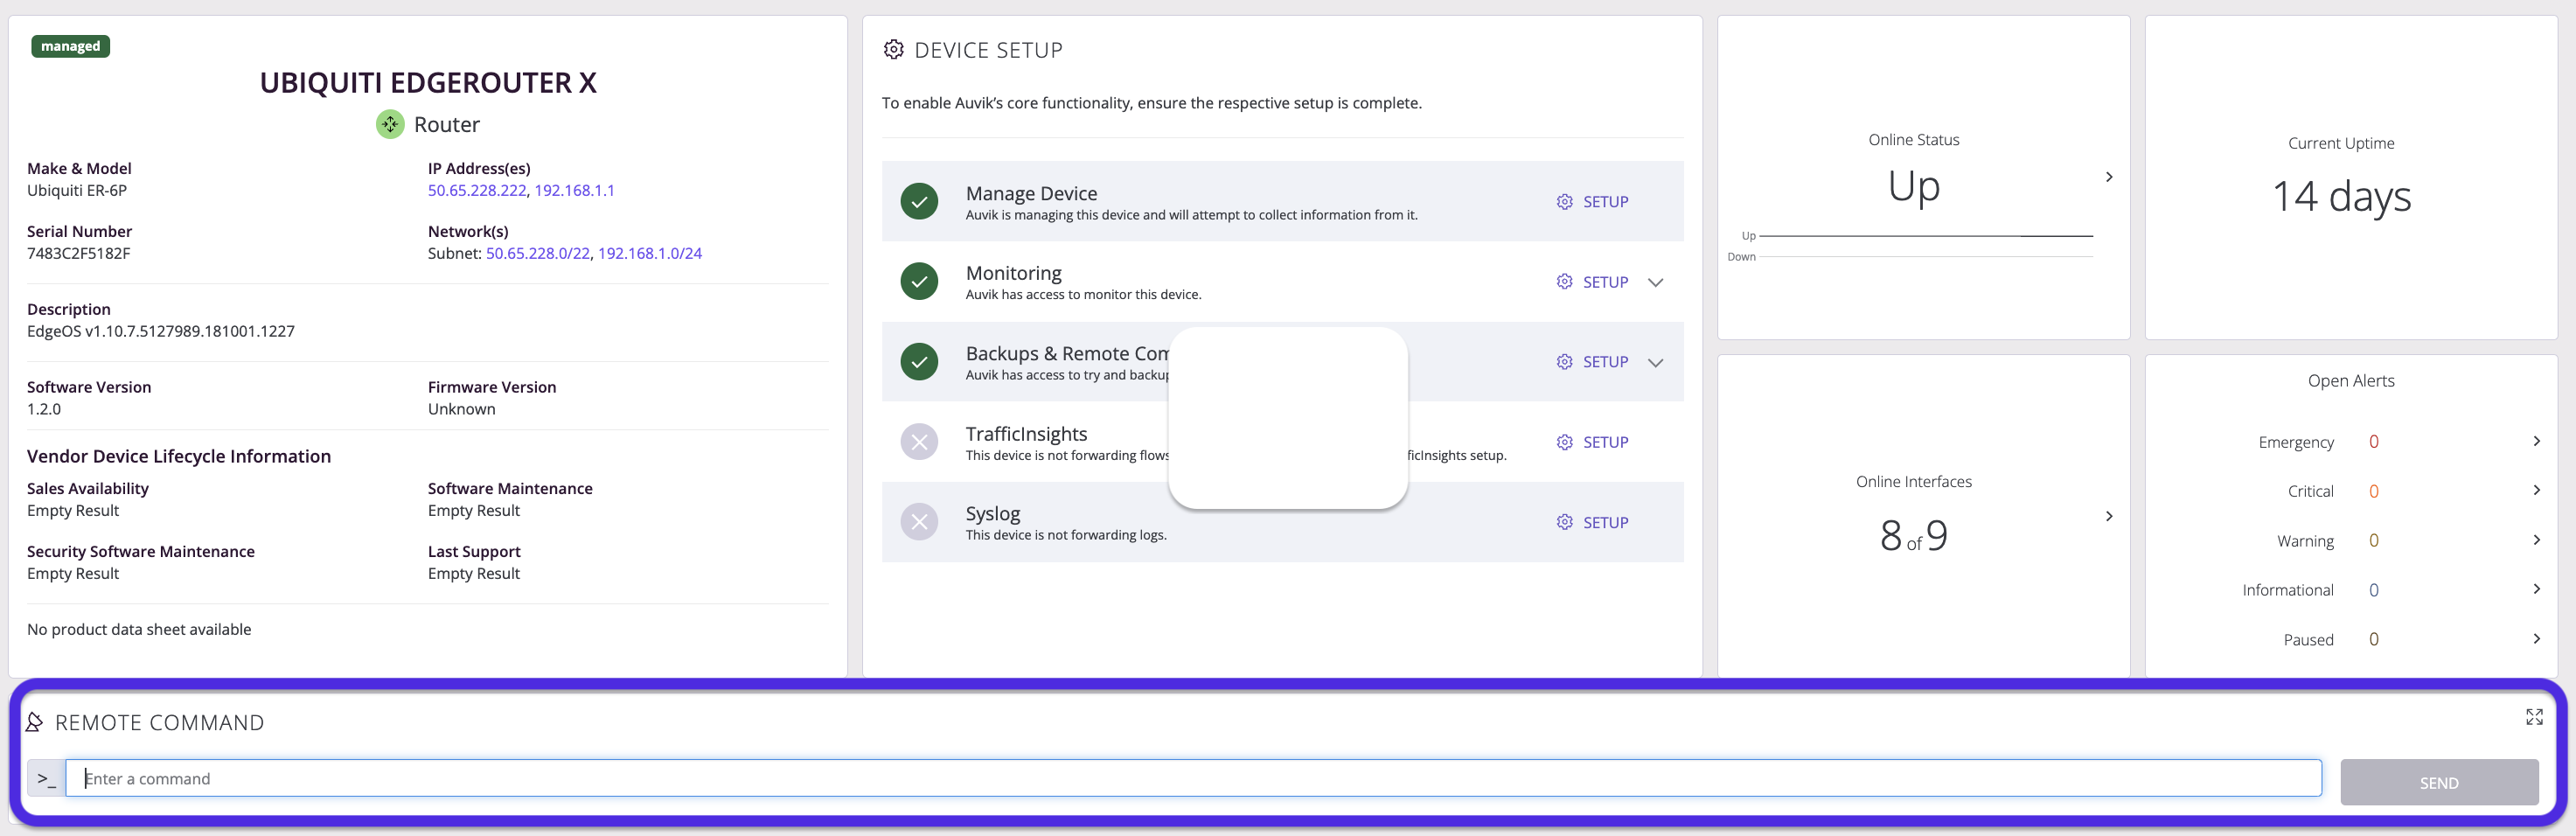Viewport: 2576px width, 836px height.
Task: Open SETUP for Manage Device
Action: coord(1592,202)
